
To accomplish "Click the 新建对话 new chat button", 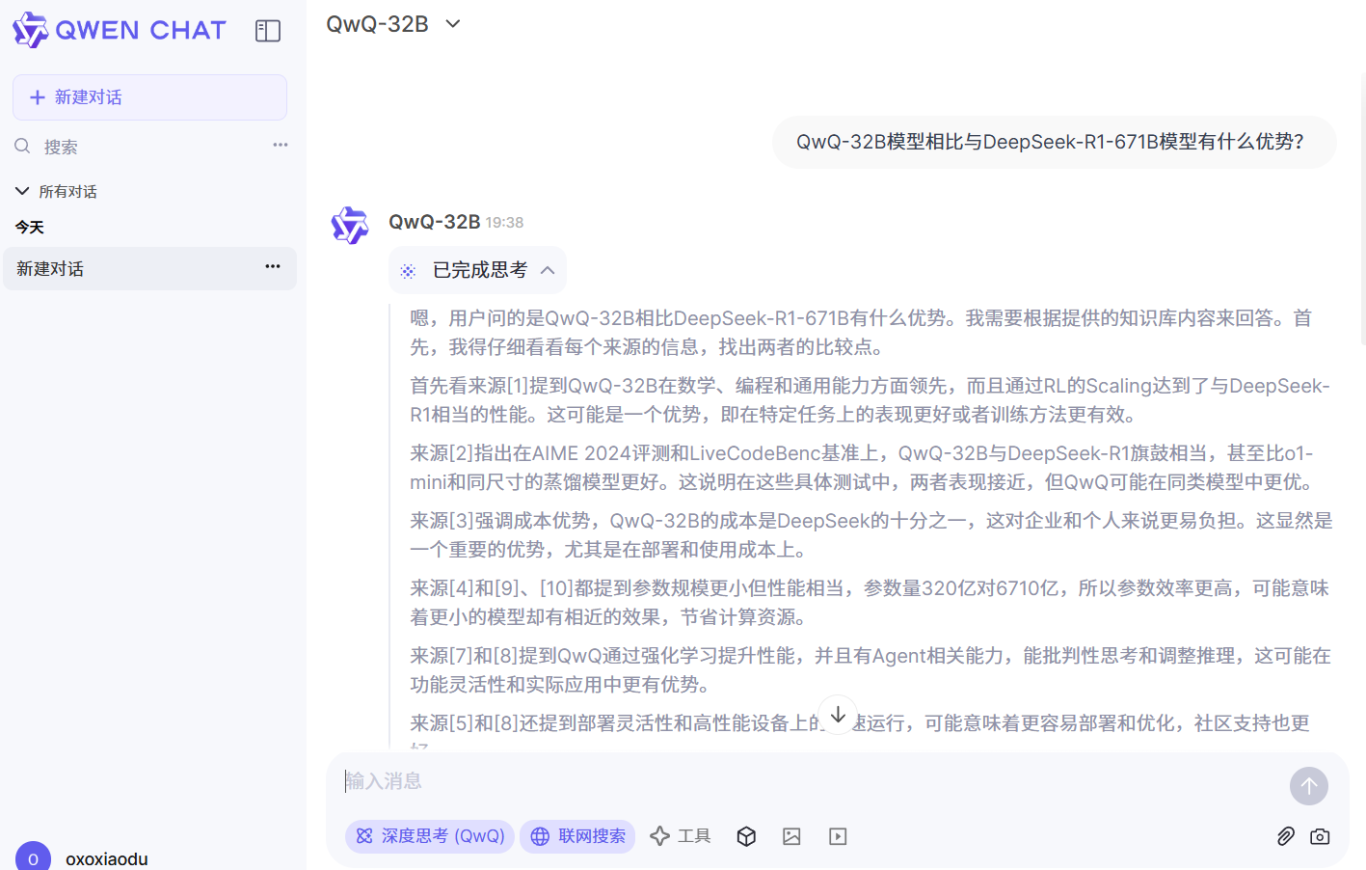I will click(x=149, y=96).
